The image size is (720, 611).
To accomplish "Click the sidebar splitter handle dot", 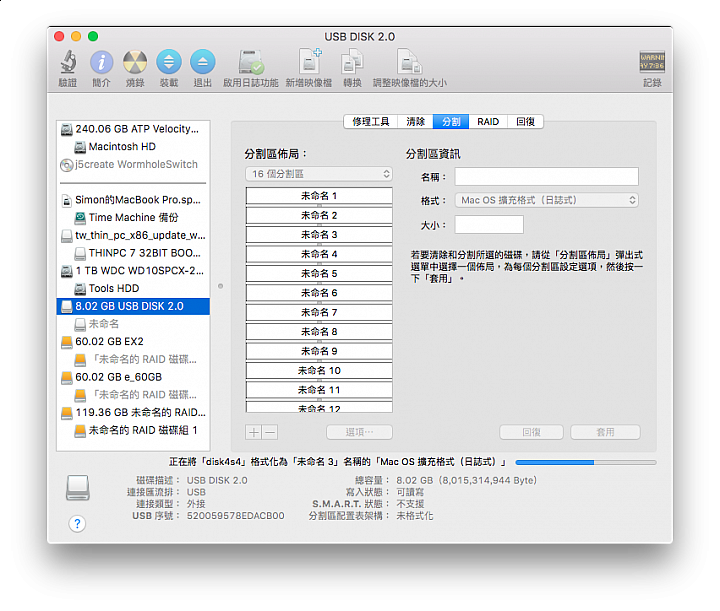I will 220,286.
